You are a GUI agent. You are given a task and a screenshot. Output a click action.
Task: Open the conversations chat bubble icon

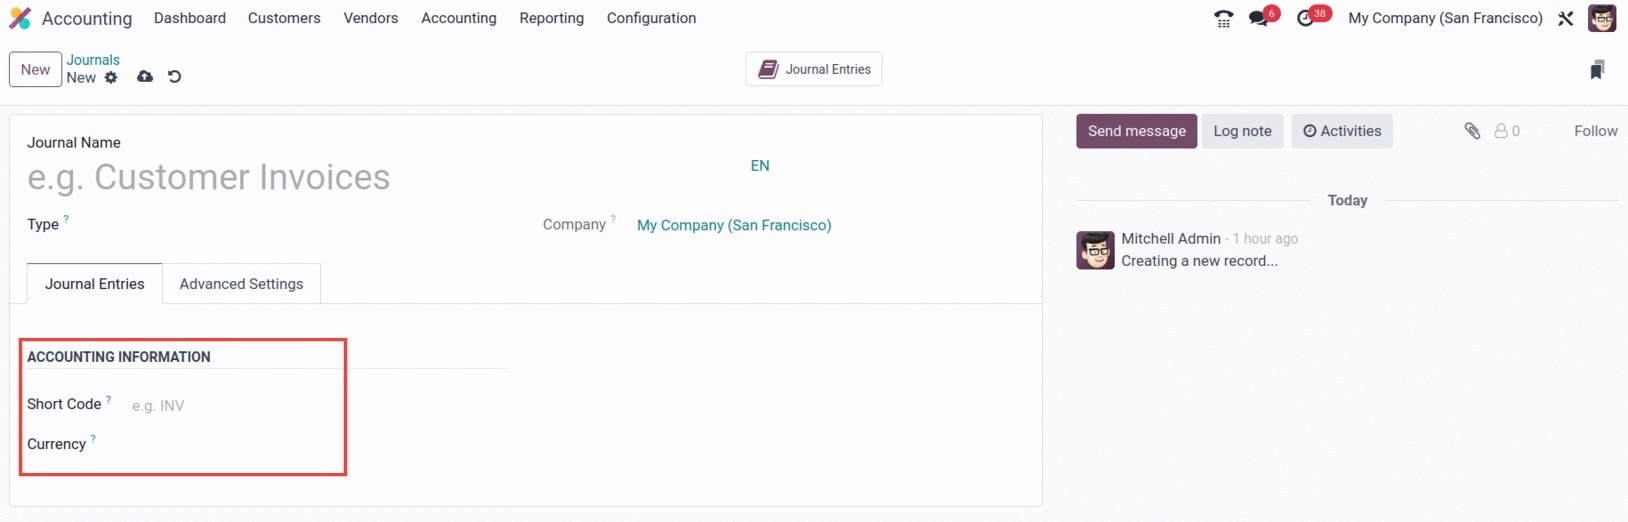pyautogui.click(x=1259, y=18)
